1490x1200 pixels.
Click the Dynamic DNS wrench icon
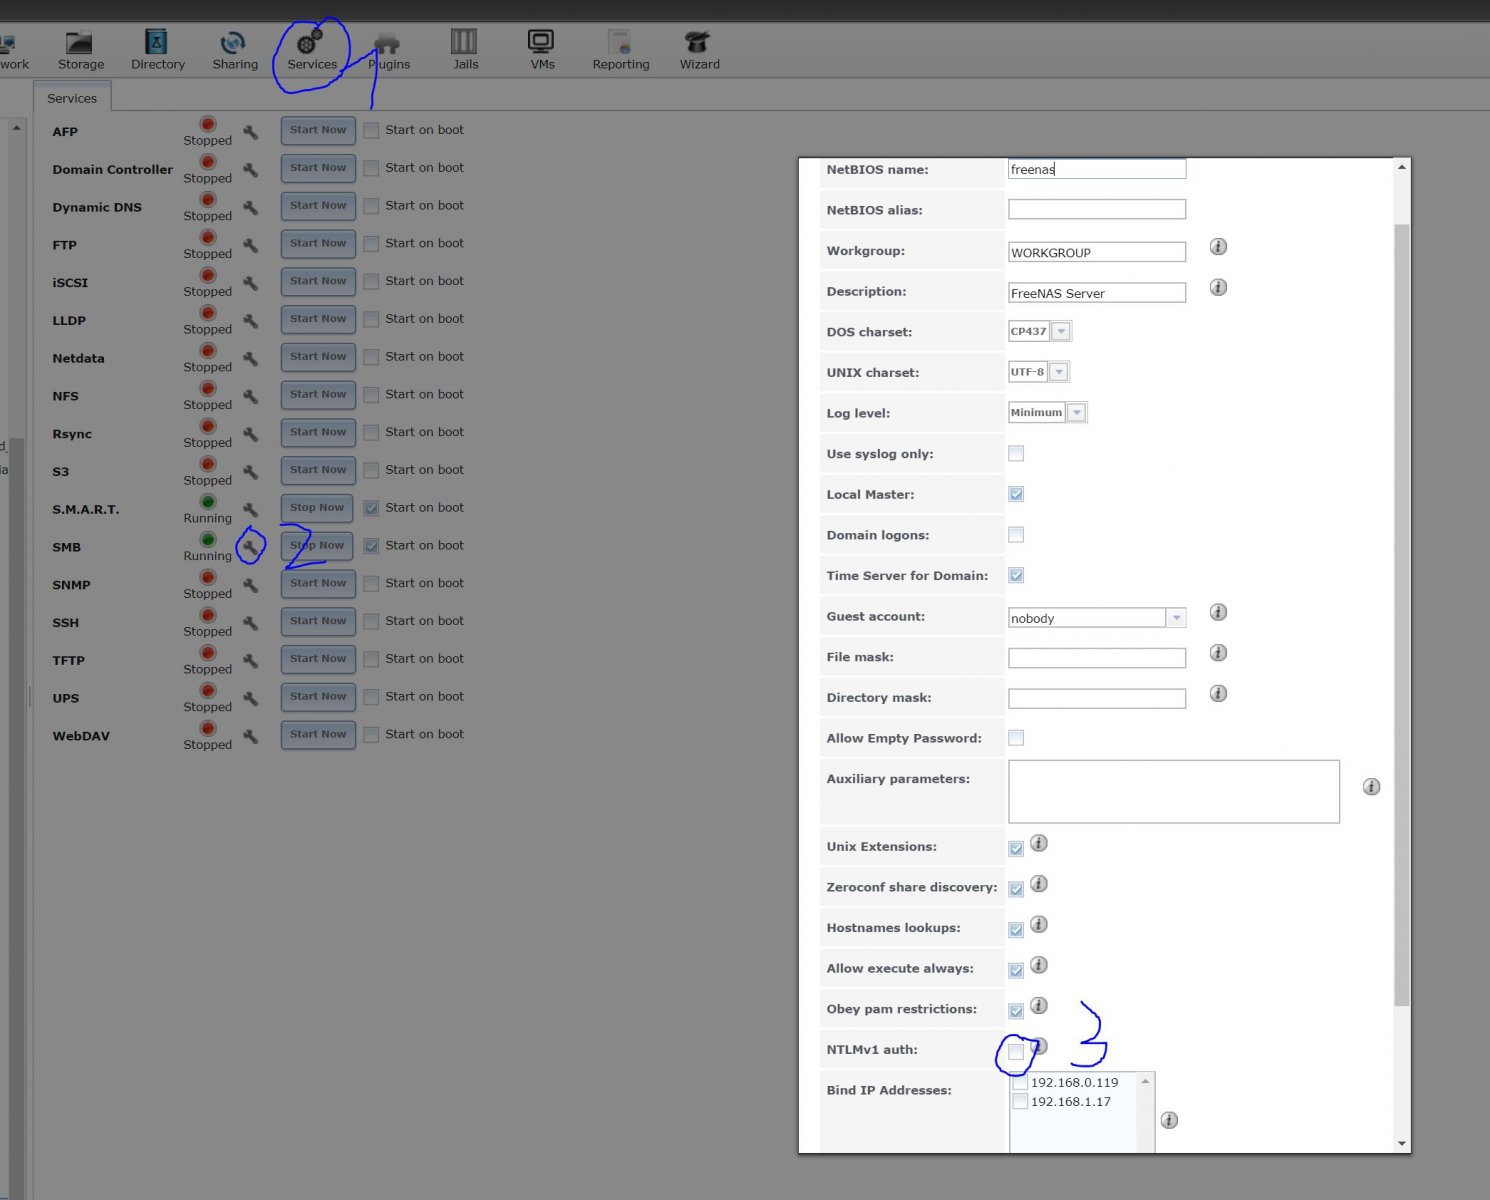click(251, 207)
